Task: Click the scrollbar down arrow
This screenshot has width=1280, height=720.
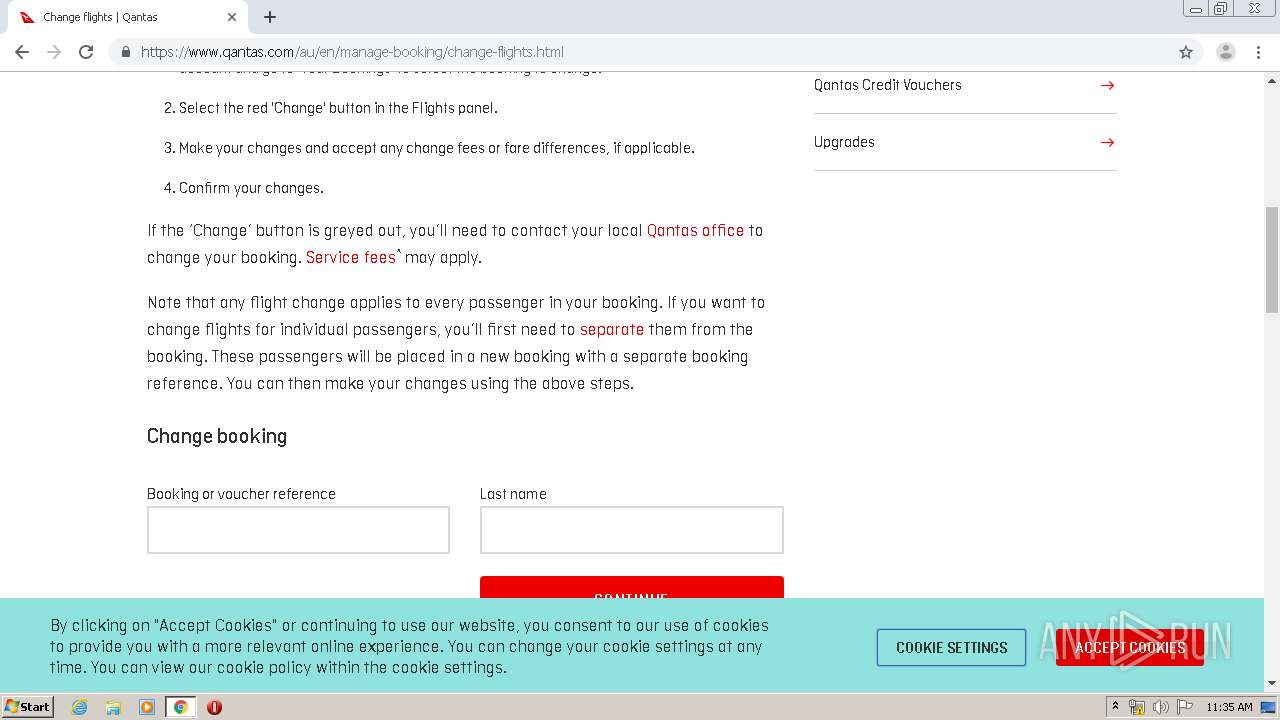Action: point(1272,683)
